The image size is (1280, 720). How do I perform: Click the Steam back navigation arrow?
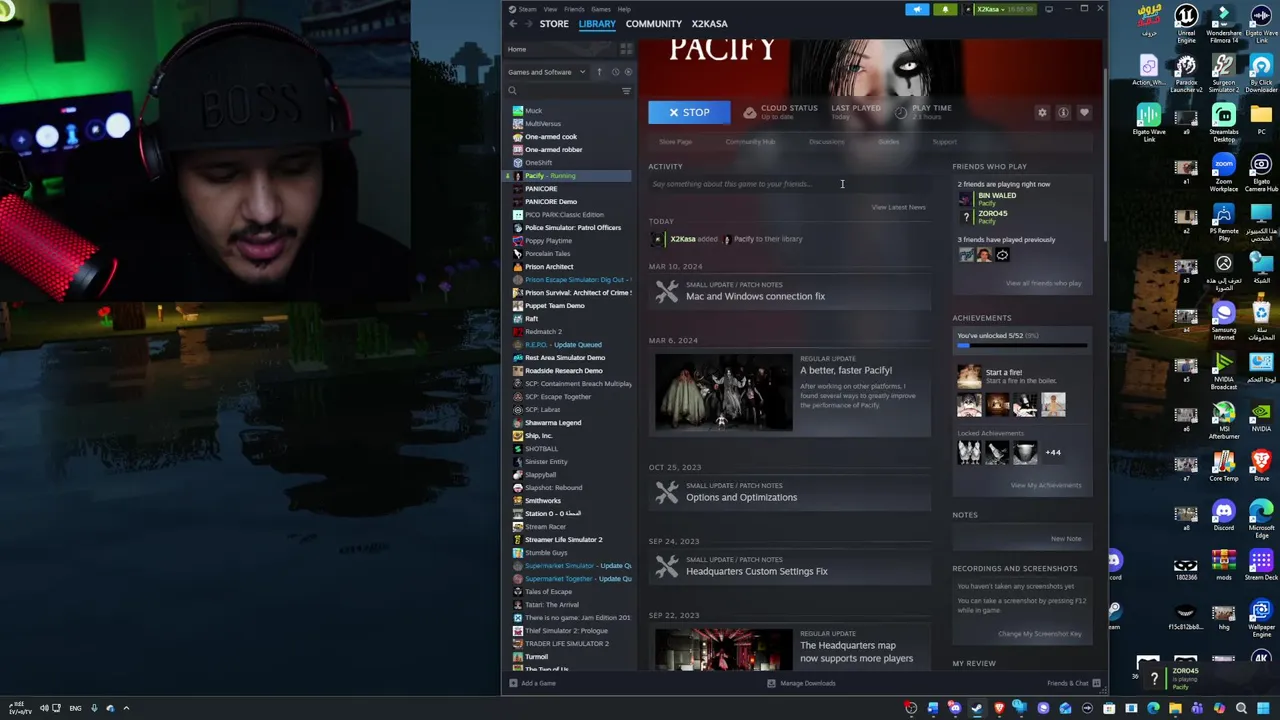(513, 24)
